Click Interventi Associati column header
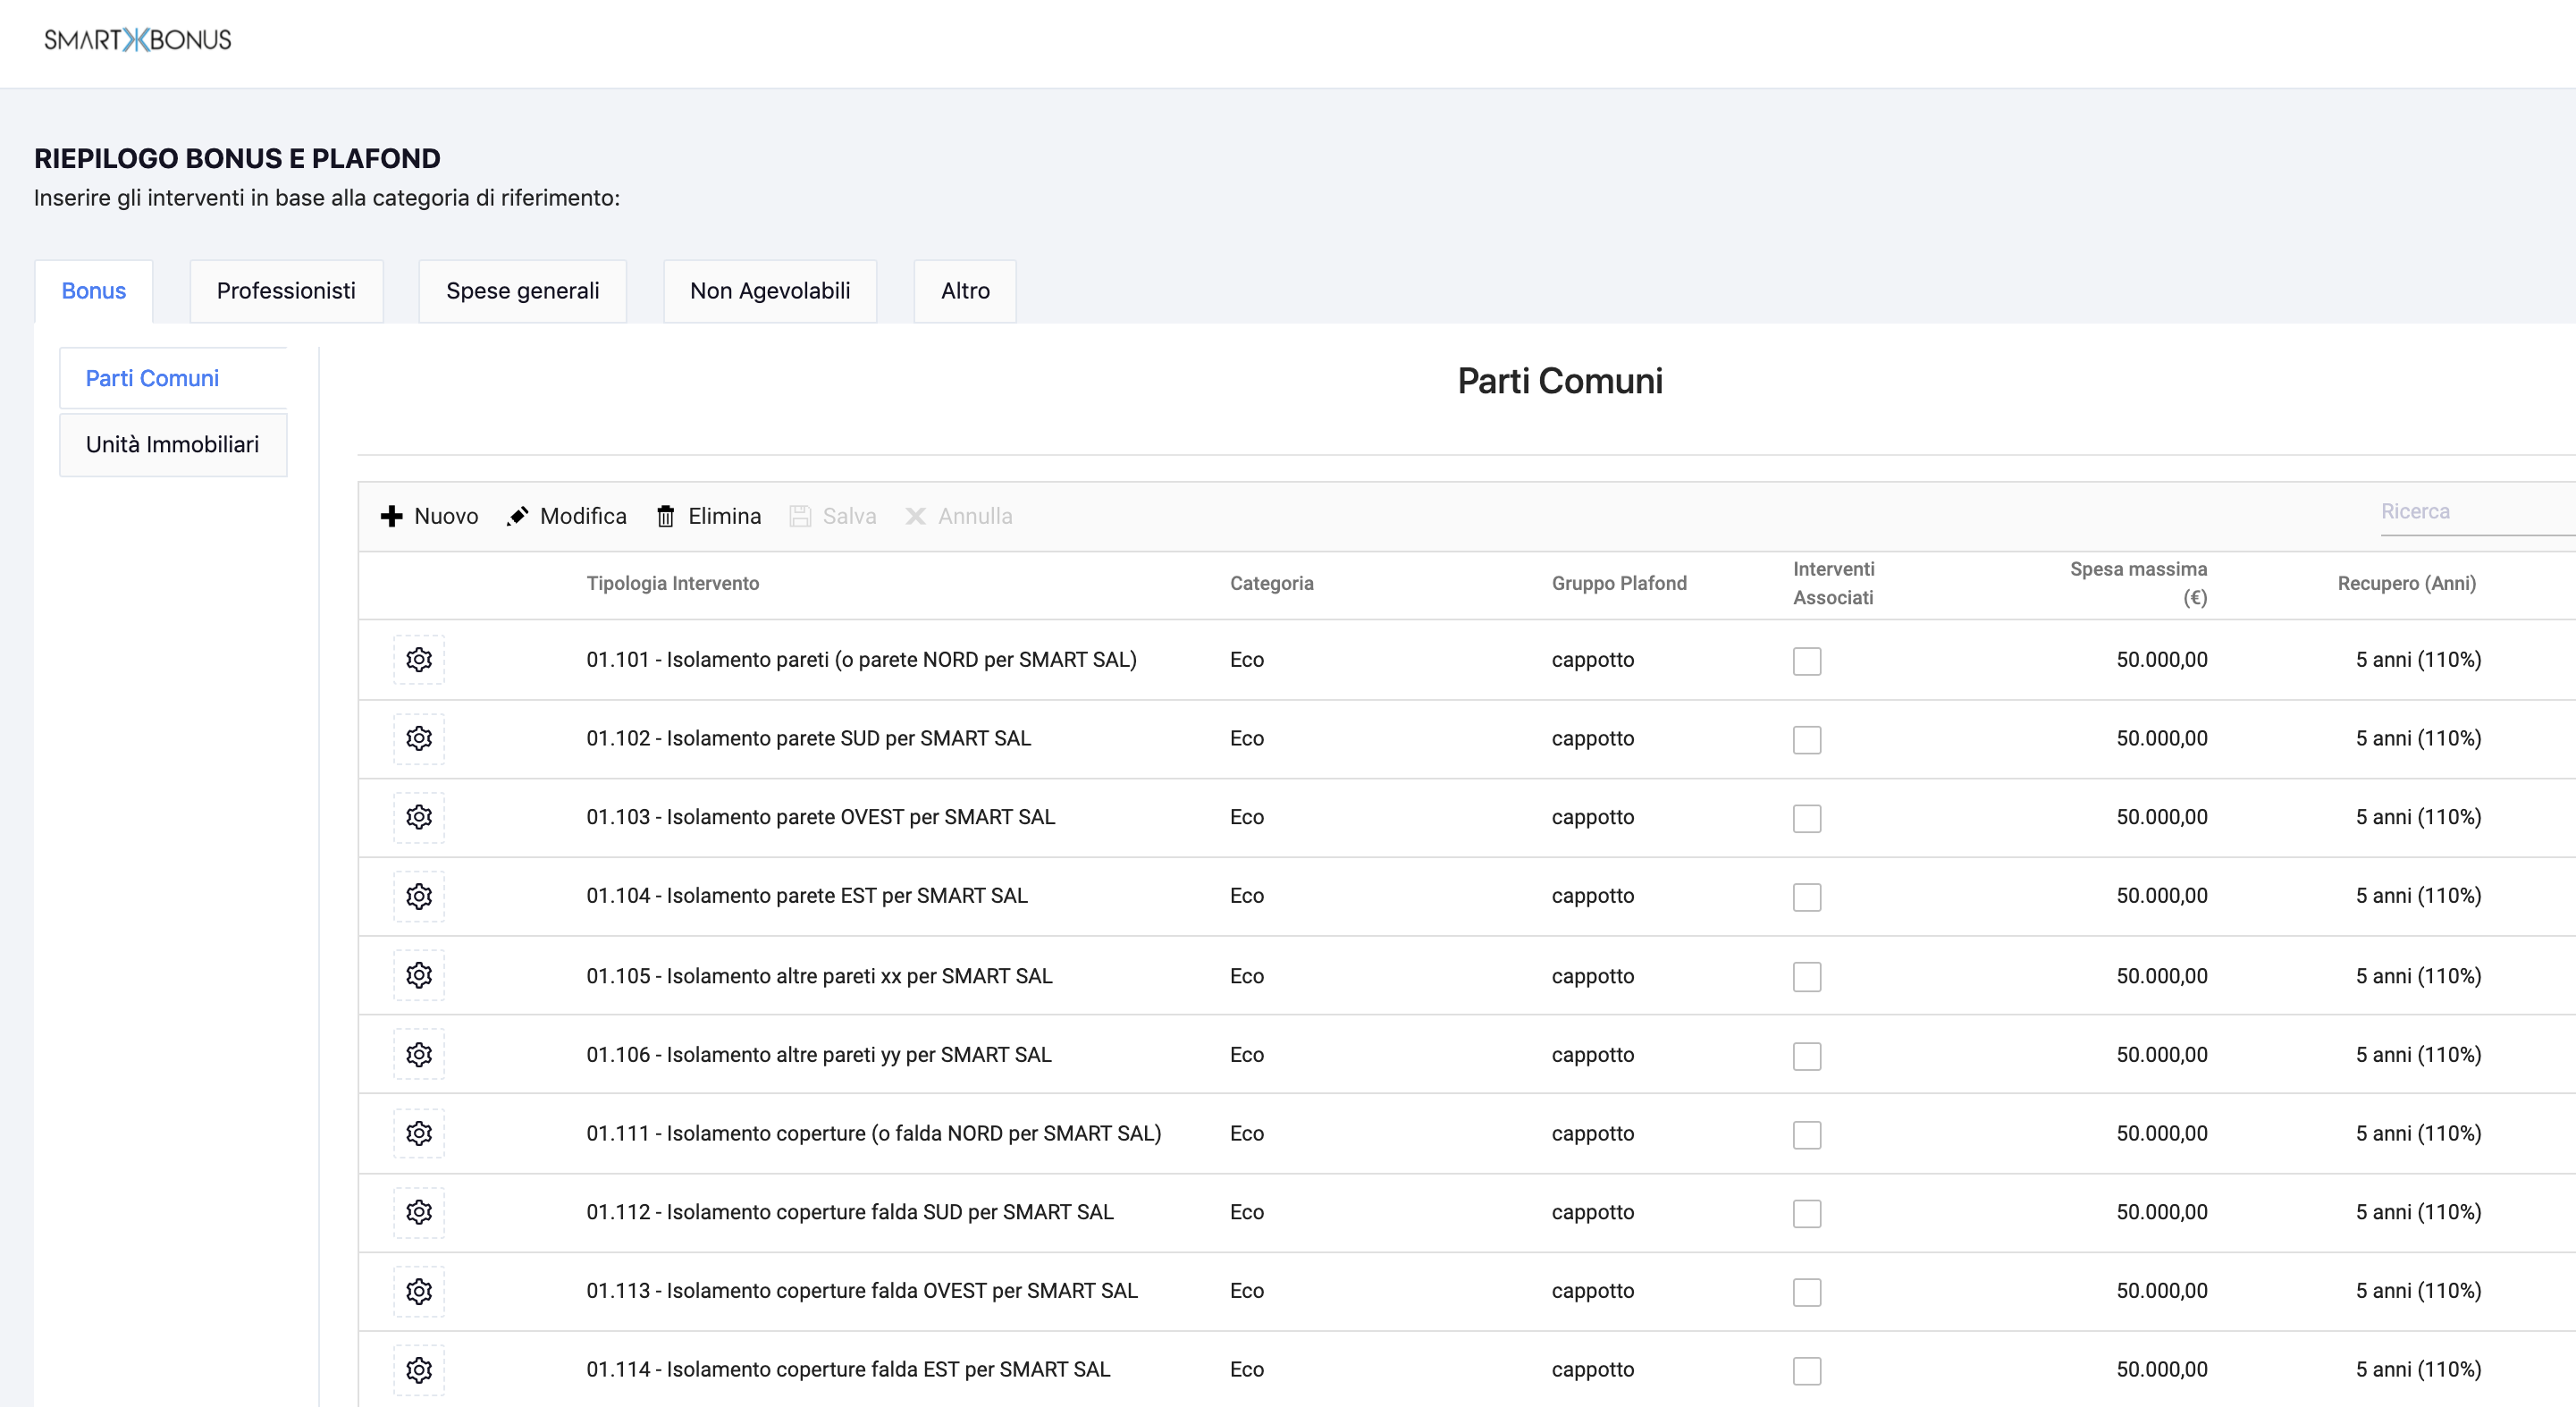The width and height of the screenshot is (2576, 1407). click(x=1833, y=583)
